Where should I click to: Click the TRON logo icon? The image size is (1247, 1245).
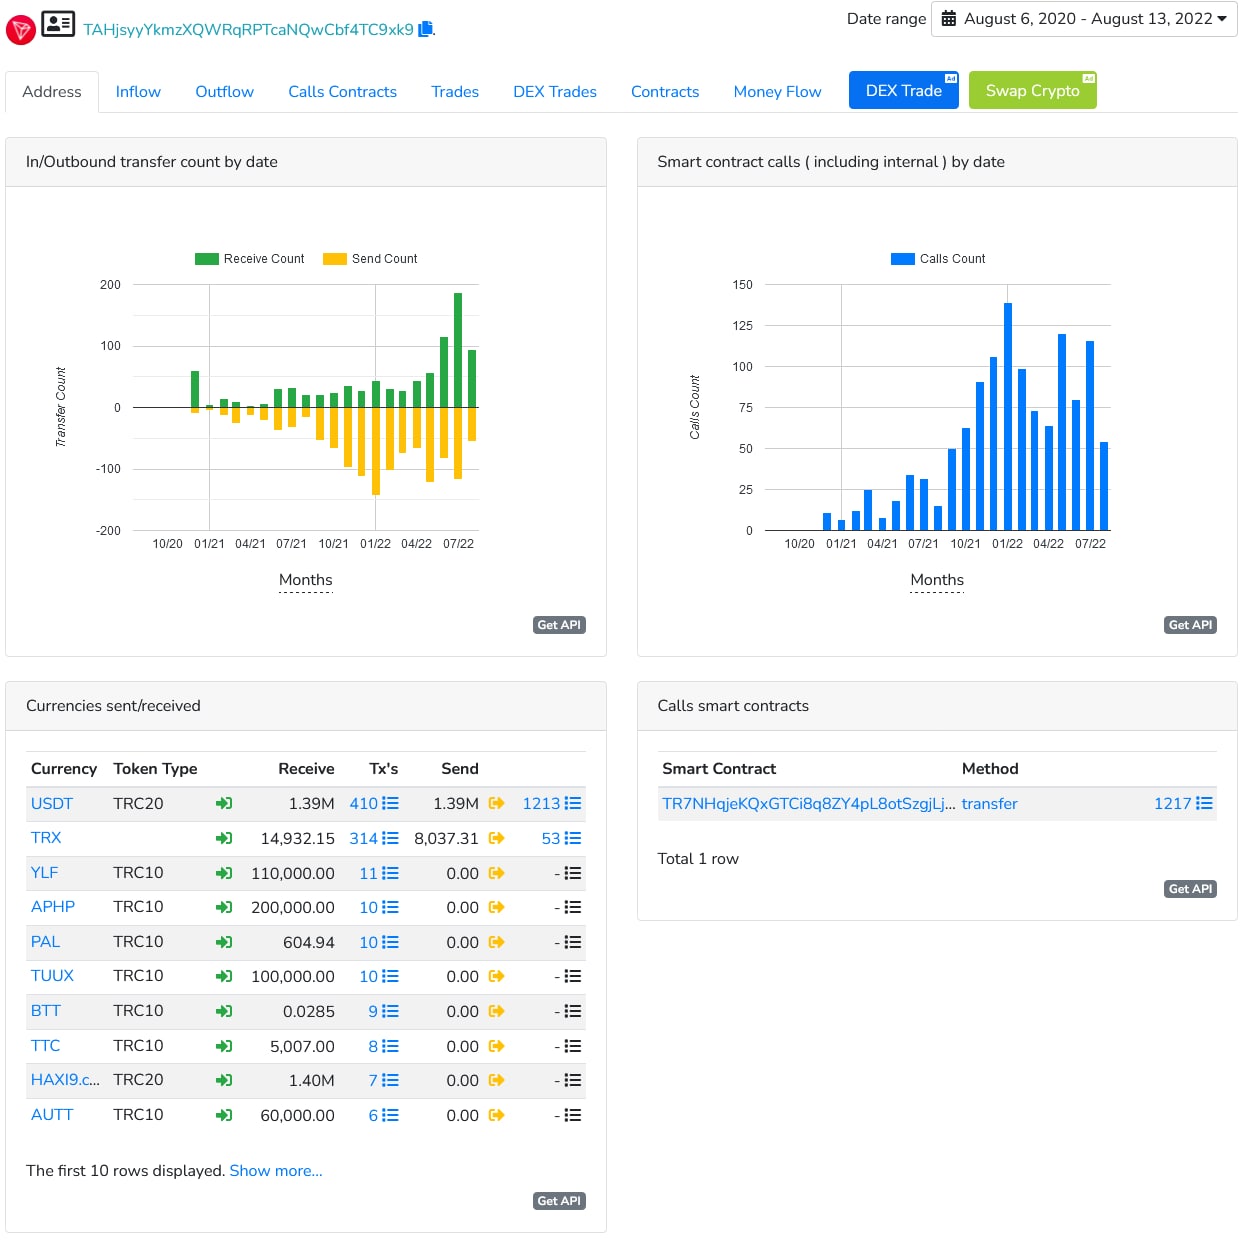click(x=21, y=30)
